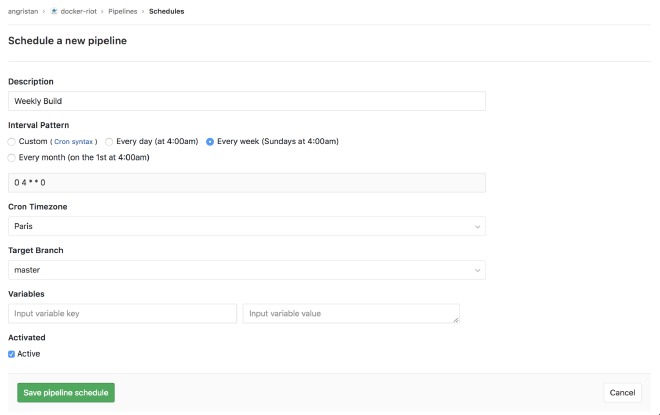The height and width of the screenshot is (415, 660).
Task: Open the Cron Timezone dropdown
Action: [246, 226]
